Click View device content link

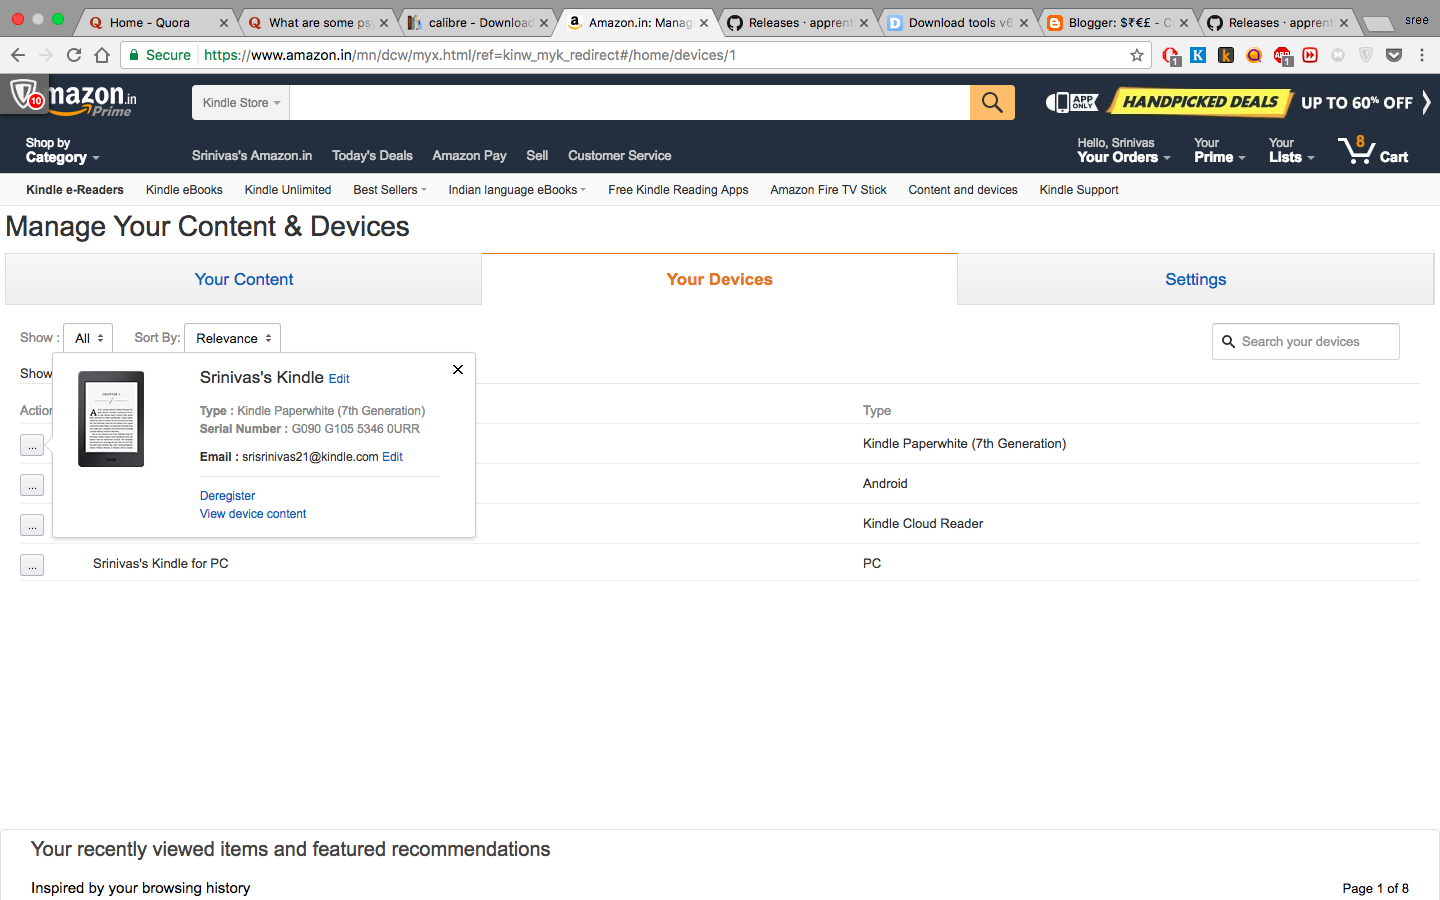tap(253, 514)
